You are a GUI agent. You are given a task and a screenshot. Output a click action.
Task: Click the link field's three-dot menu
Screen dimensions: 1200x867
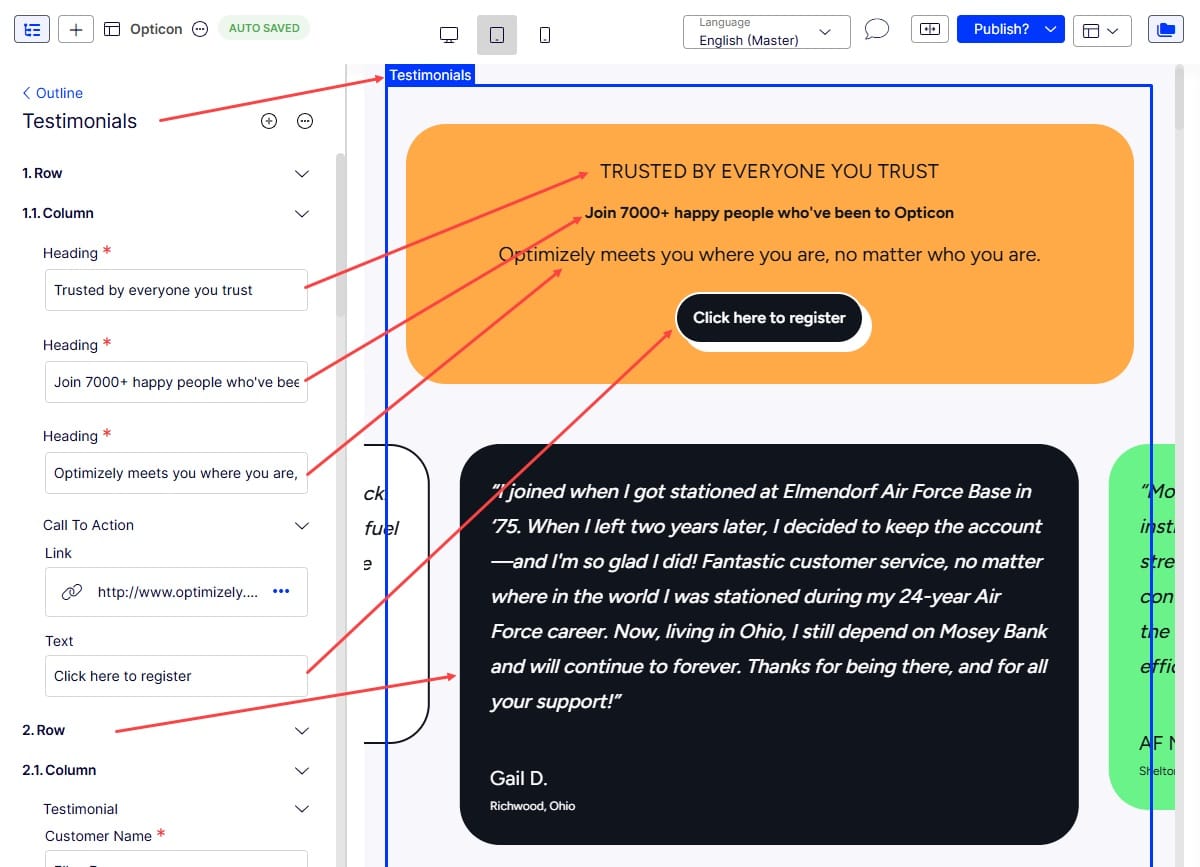(x=281, y=592)
